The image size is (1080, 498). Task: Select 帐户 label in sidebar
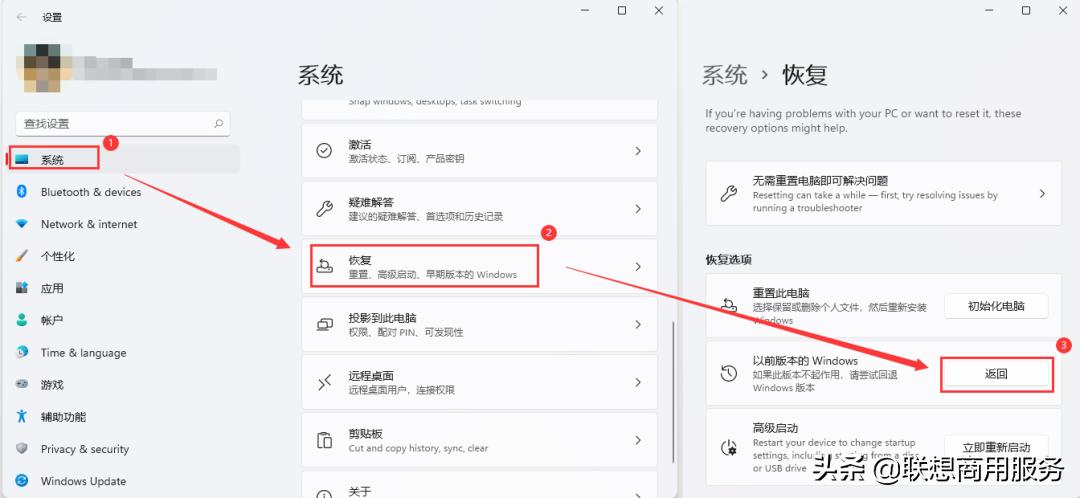tap(52, 320)
